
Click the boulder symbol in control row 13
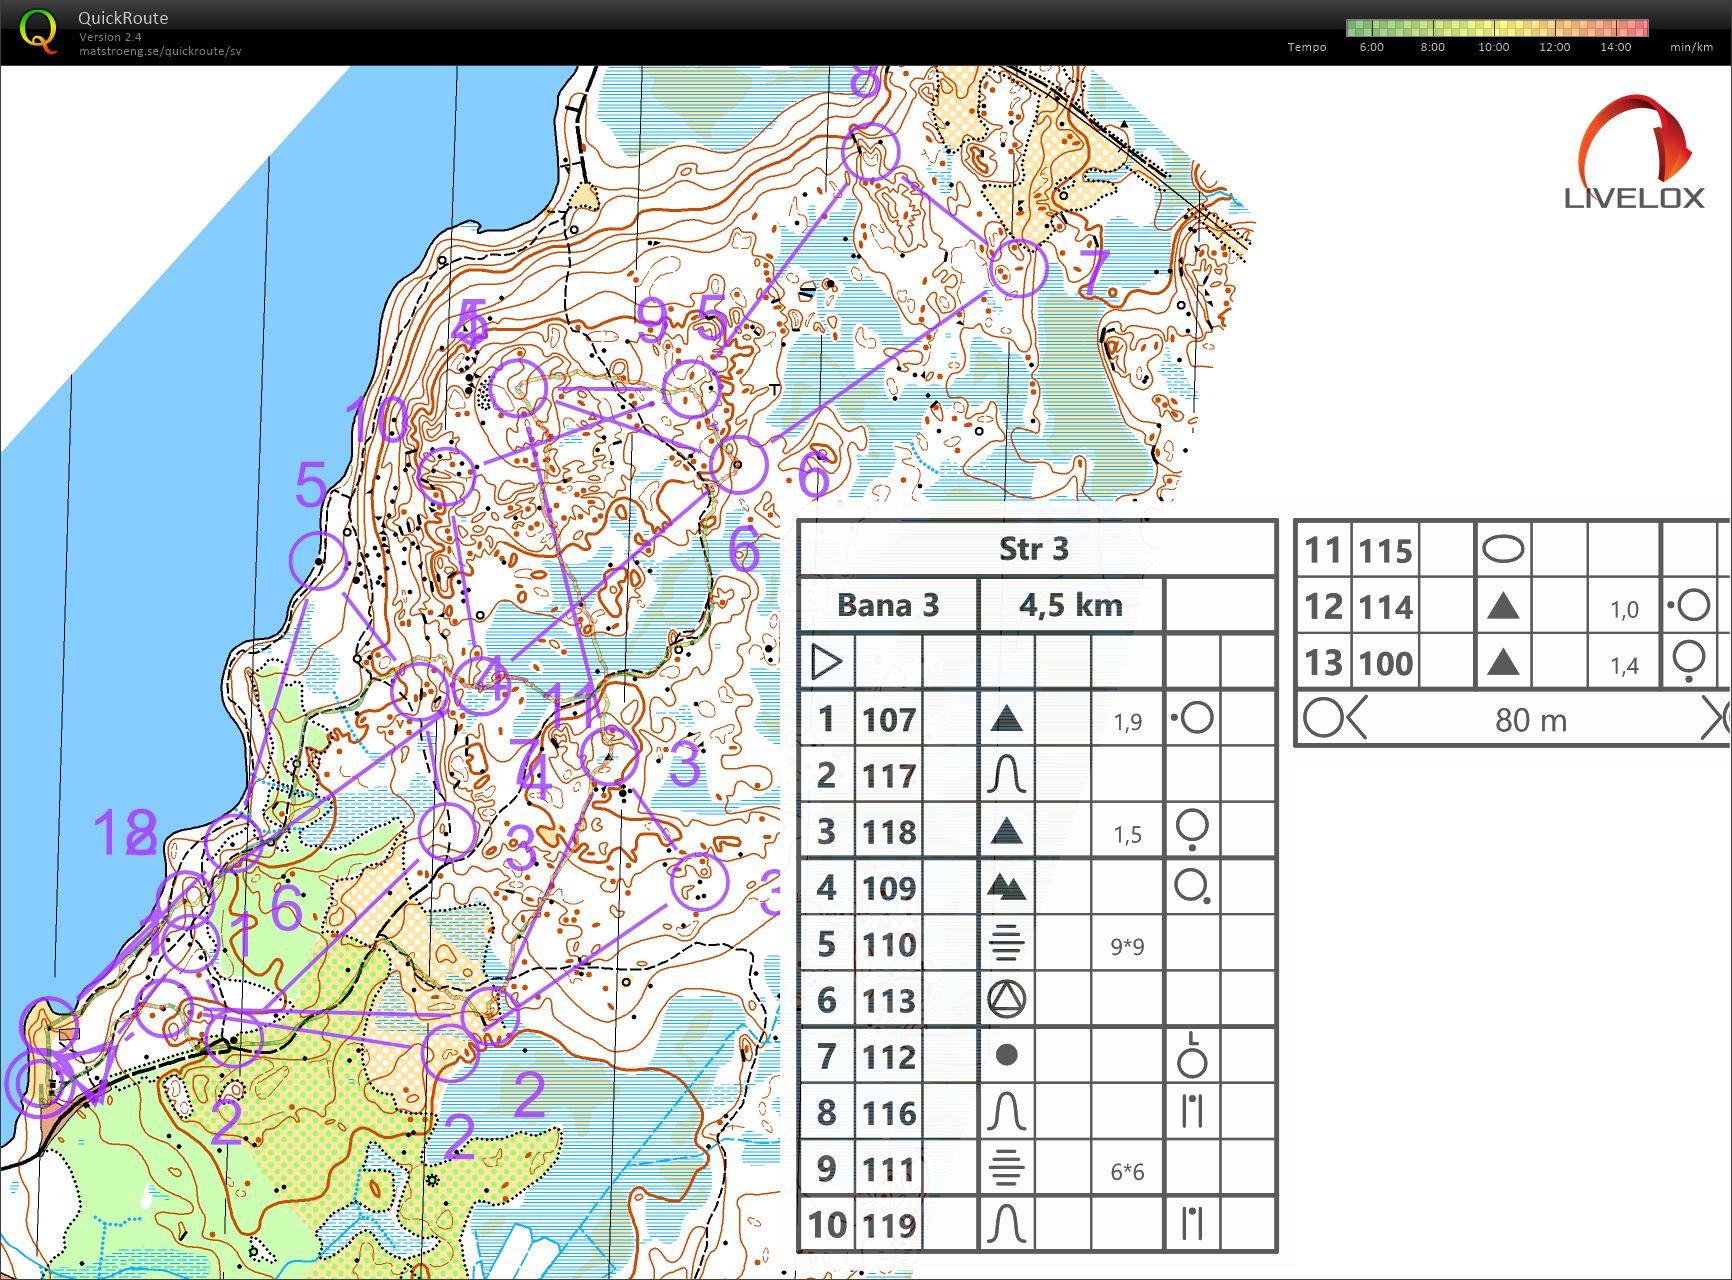point(1503,662)
